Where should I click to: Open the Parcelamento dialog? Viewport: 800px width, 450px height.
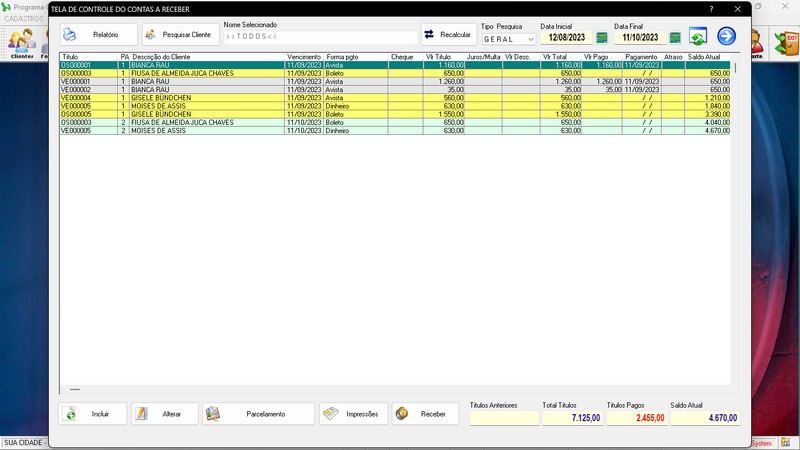point(258,414)
